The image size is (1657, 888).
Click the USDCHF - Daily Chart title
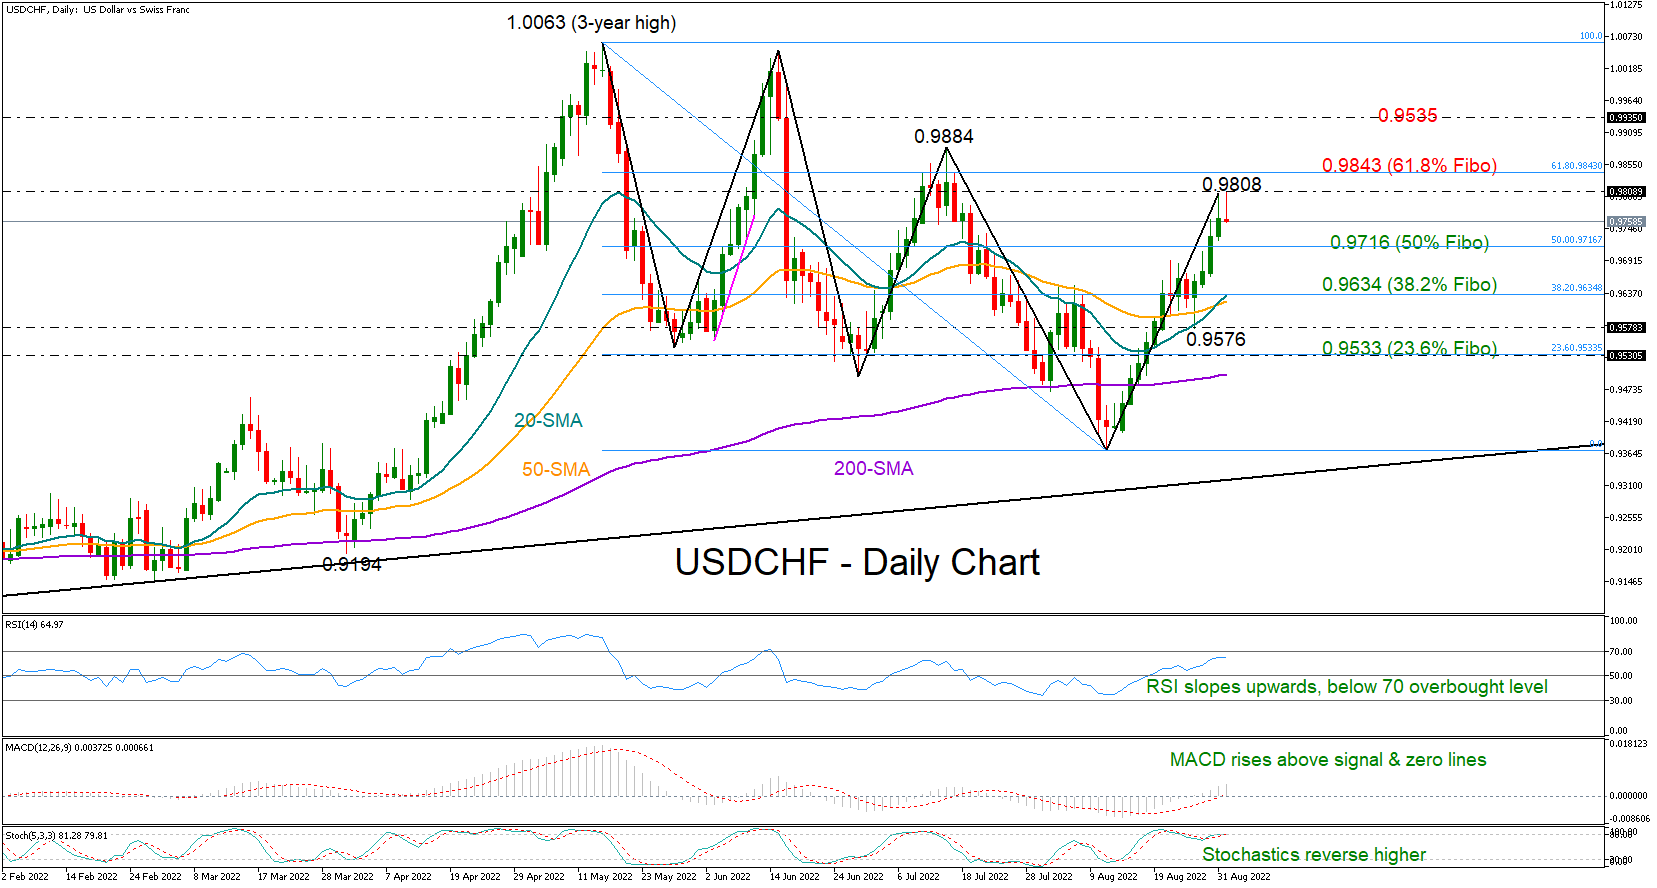(857, 562)
